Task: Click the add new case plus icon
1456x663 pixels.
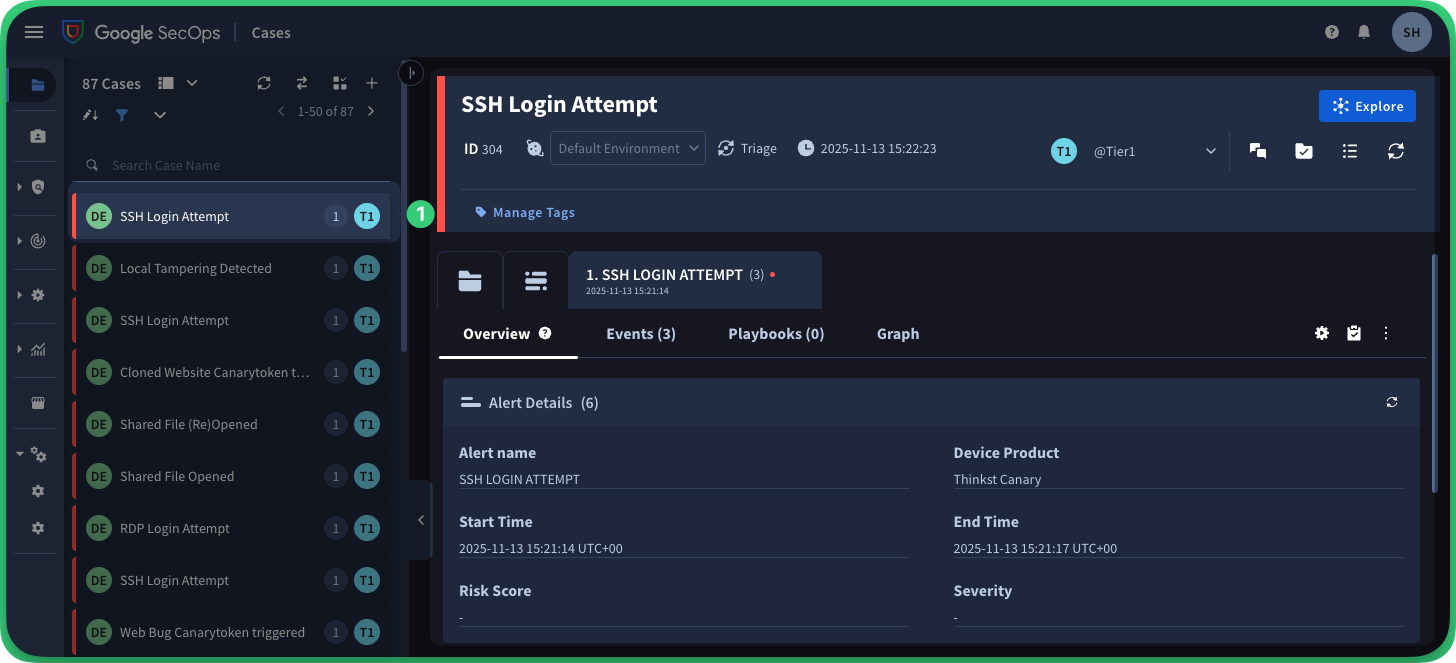Action: pyautogui.click(x=371, y=83)
